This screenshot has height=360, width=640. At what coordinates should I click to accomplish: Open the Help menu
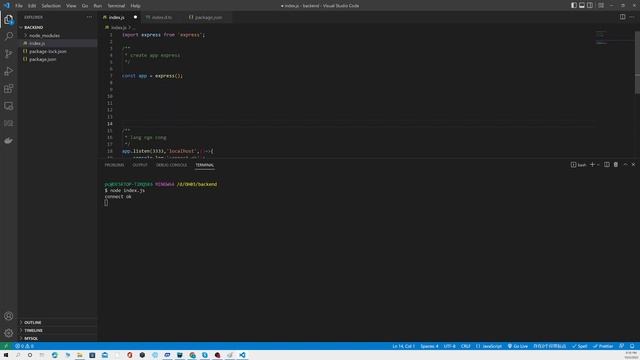pyautogui.click(x=136, y=6)
